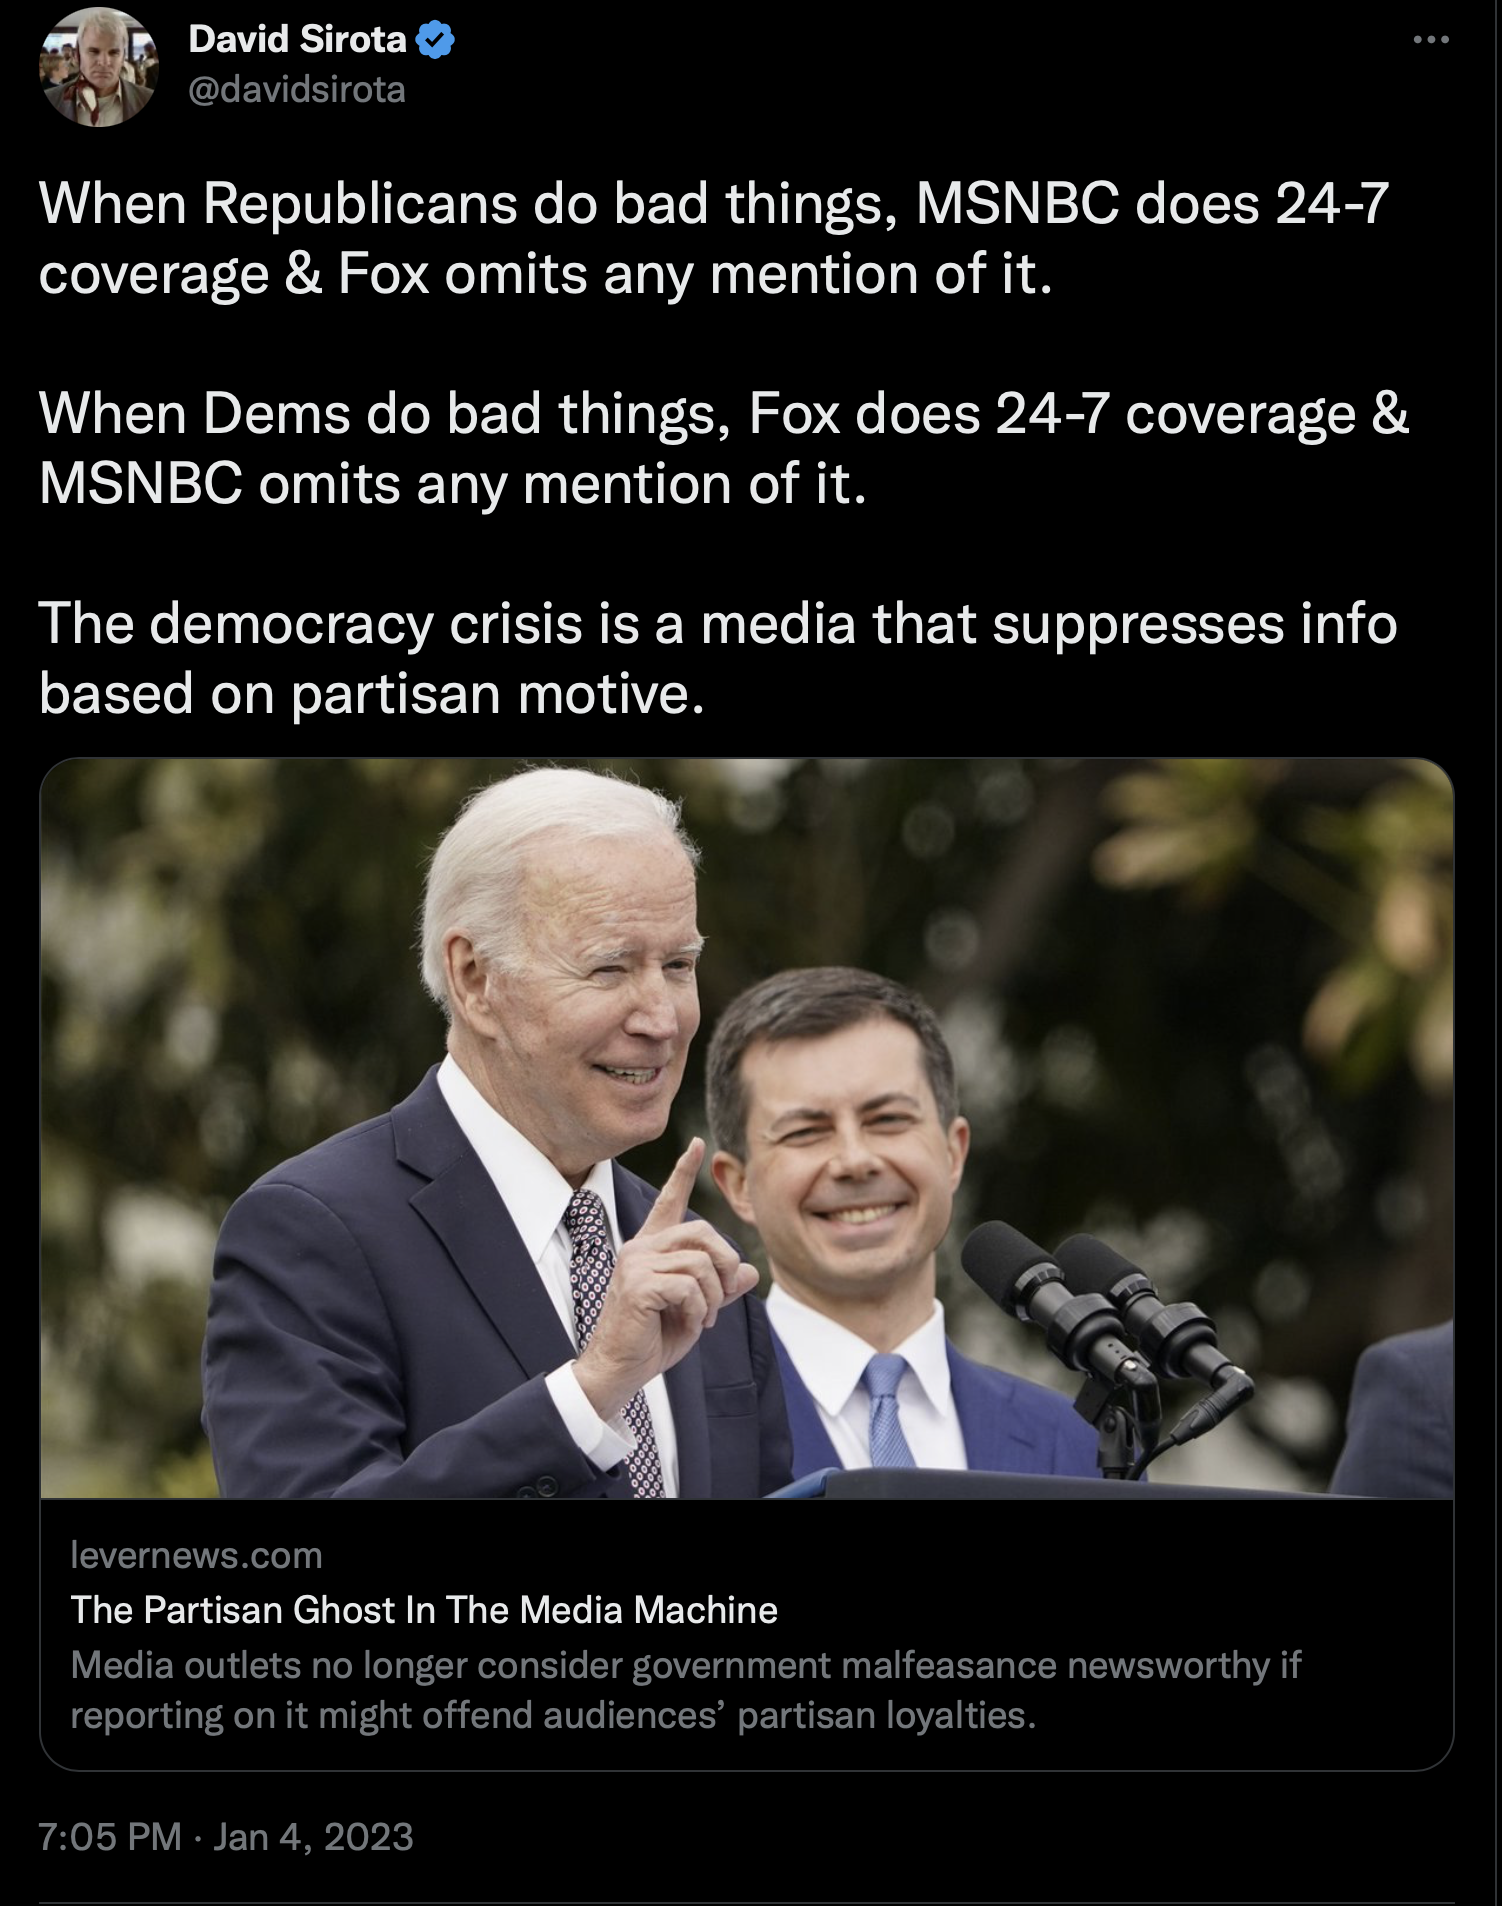Screen dimensions: 1502x1906
Task: Click the democracy crisis paragraph text
Action: [x=718, y=659]
